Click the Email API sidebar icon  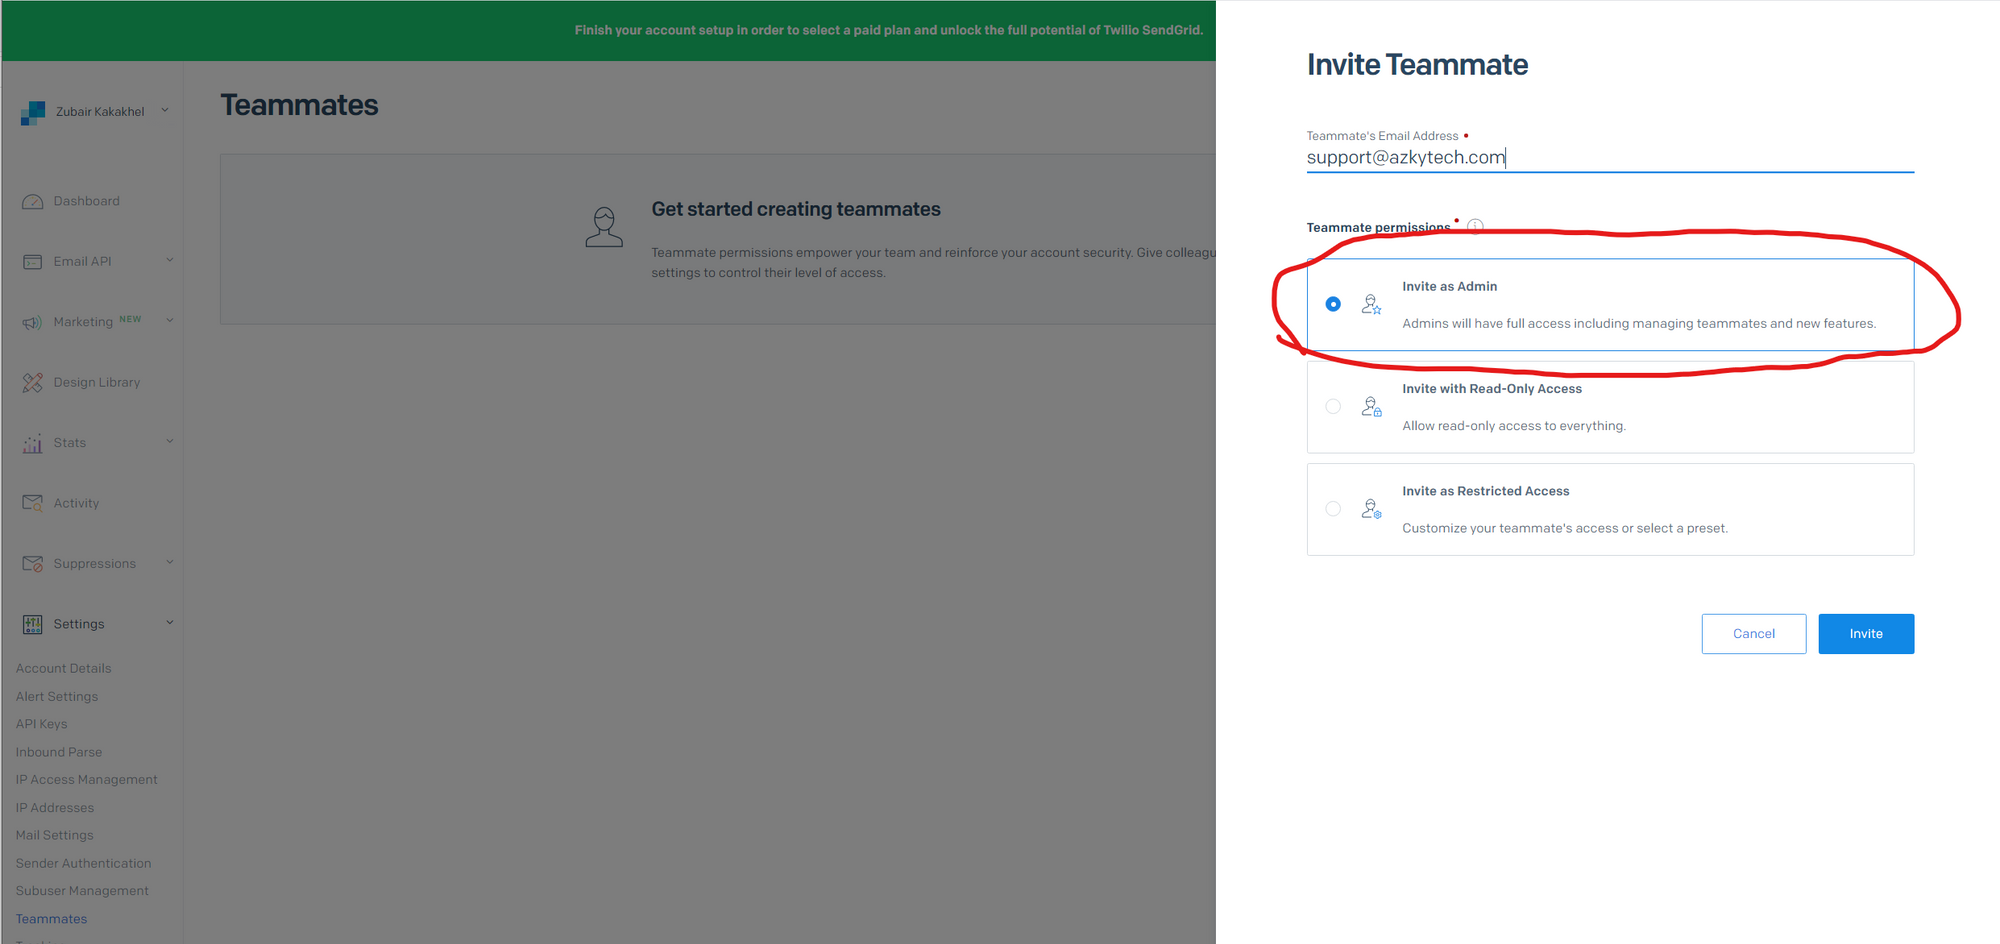(32, 262)
